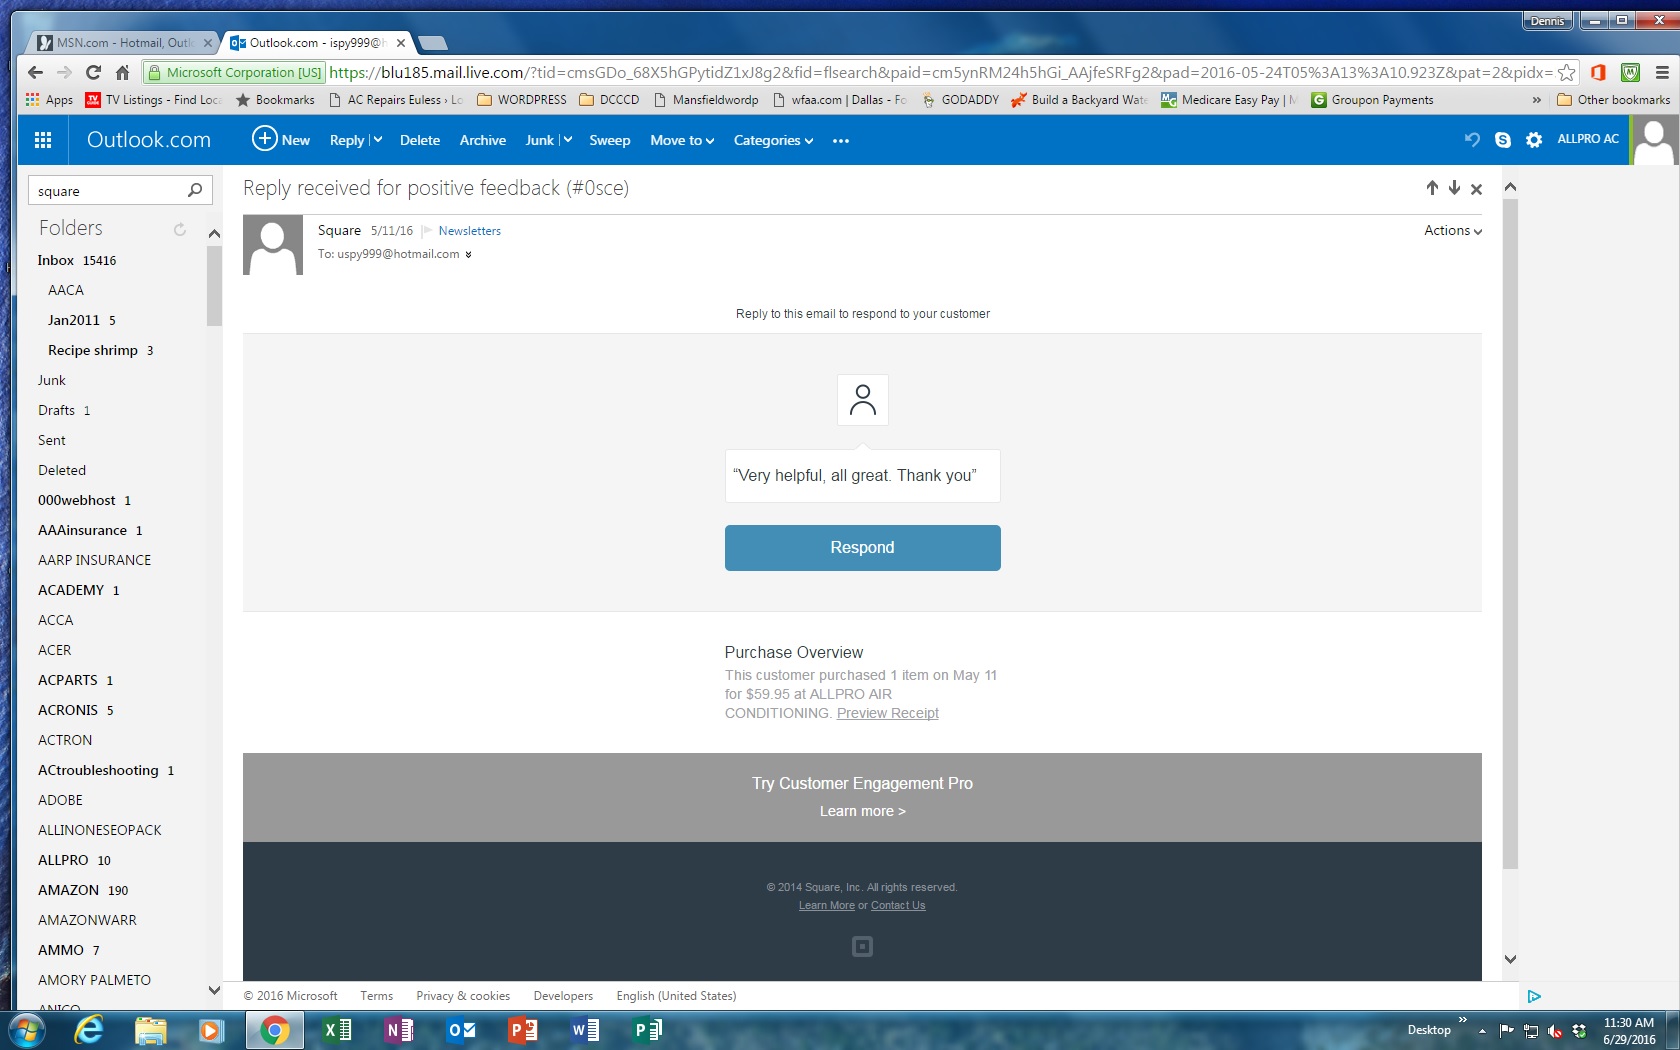The width and height of the screenshot is (1680, 1050).
Task: Select the AMAZON folder
Action: (69, 890)
